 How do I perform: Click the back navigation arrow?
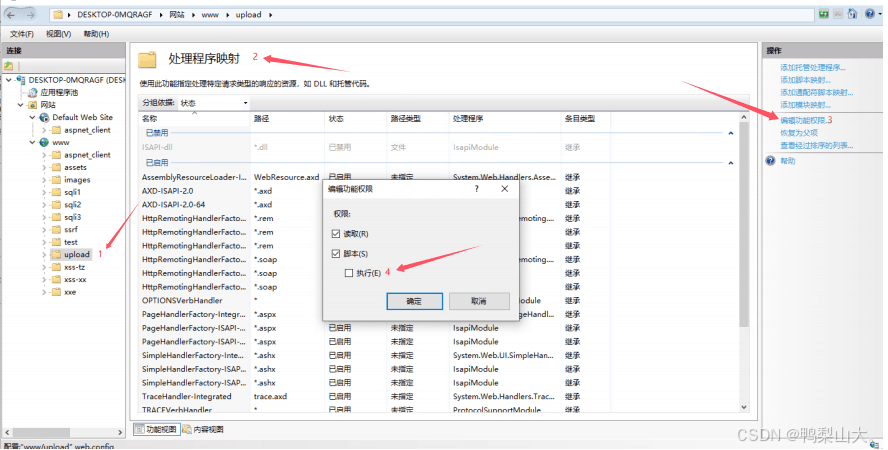[12, 15]
